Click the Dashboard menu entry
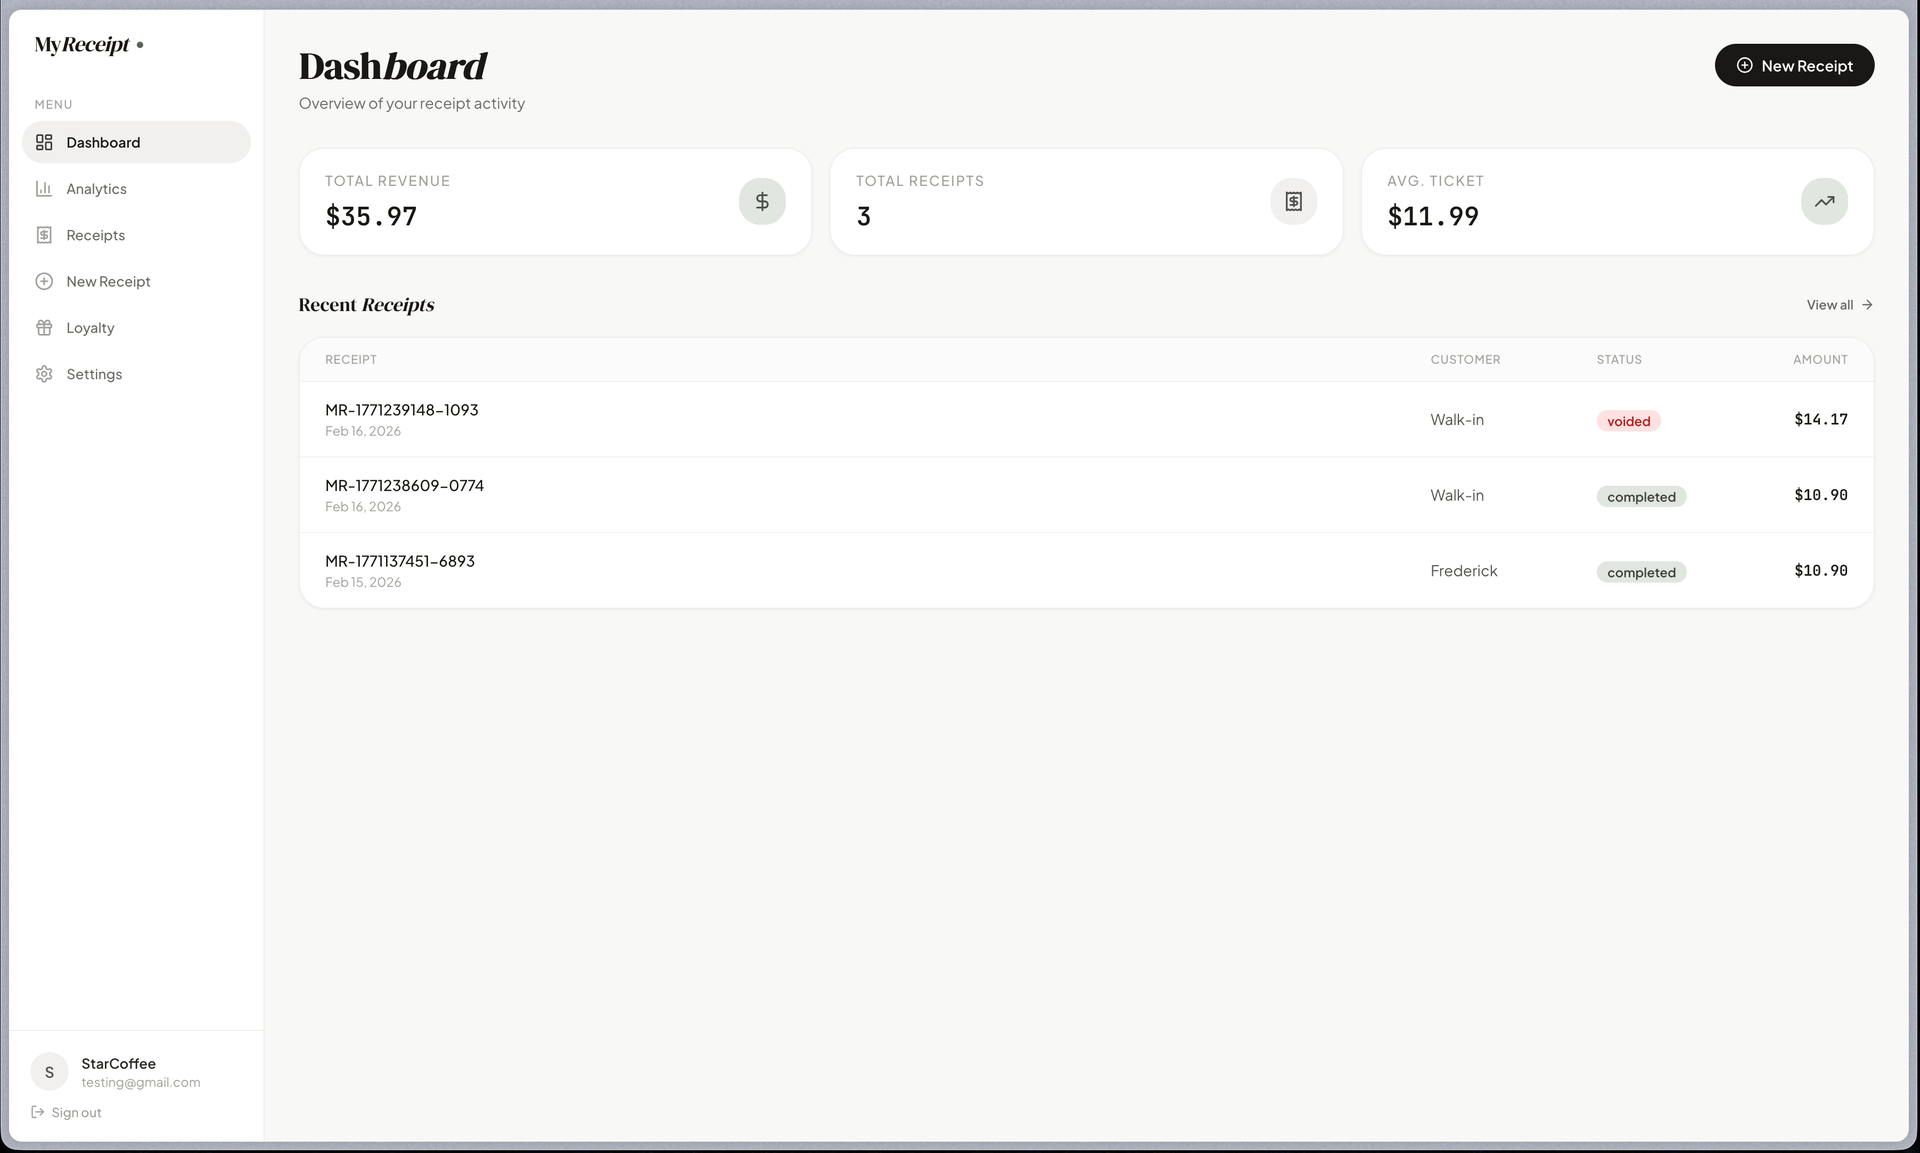The height and width of the screenshot is (1153, 1920). point(102,142)
